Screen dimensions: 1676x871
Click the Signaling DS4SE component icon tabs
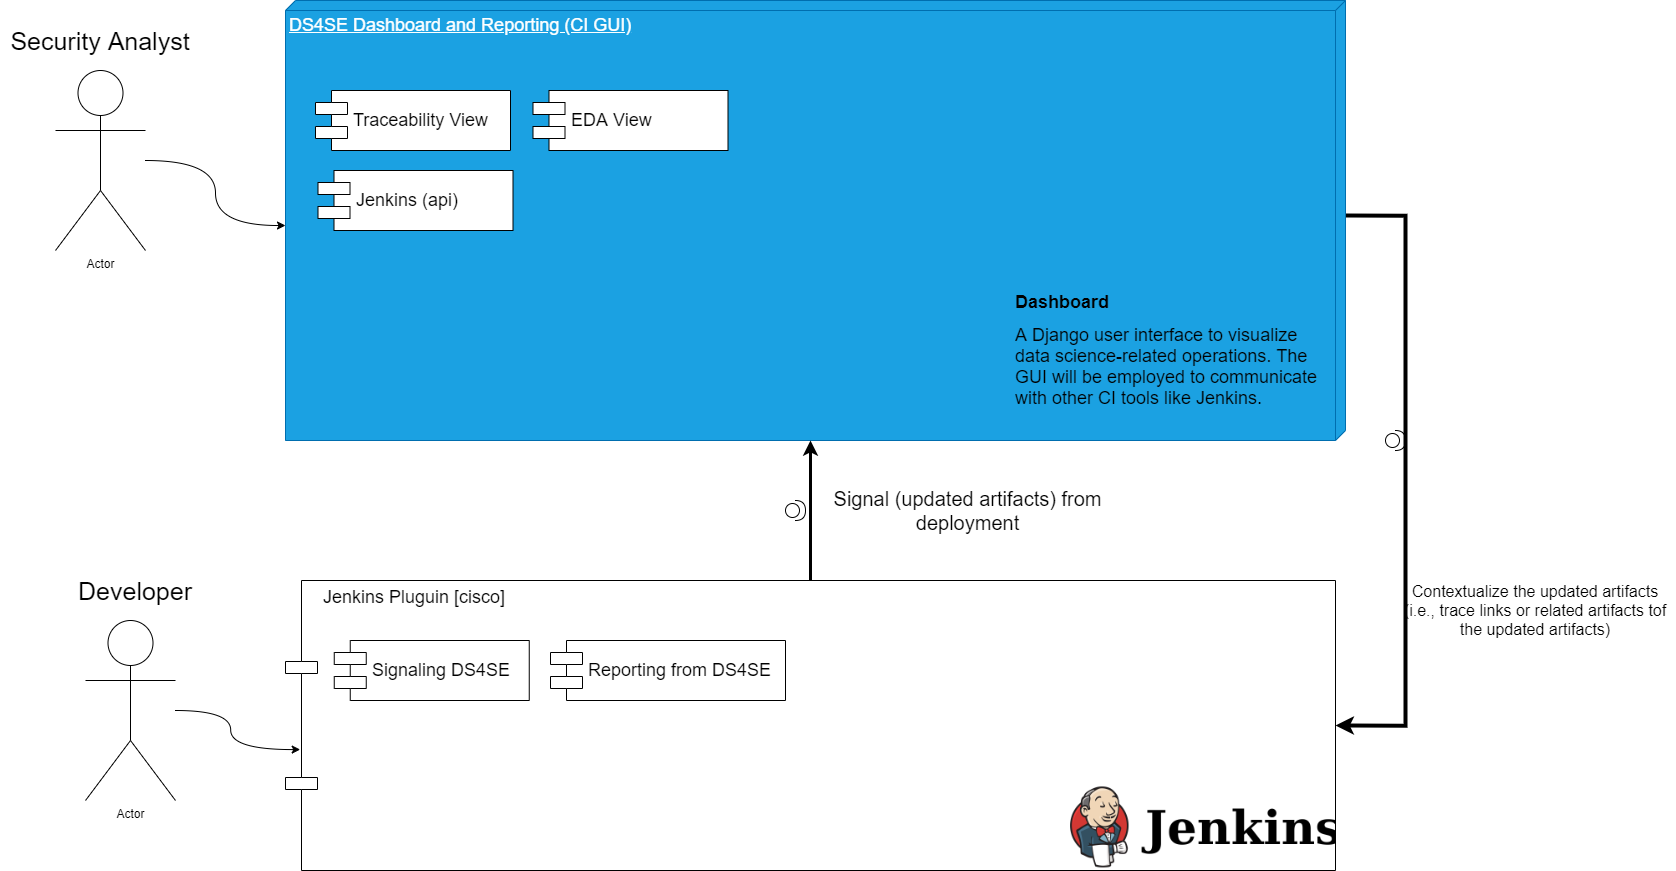350,670
